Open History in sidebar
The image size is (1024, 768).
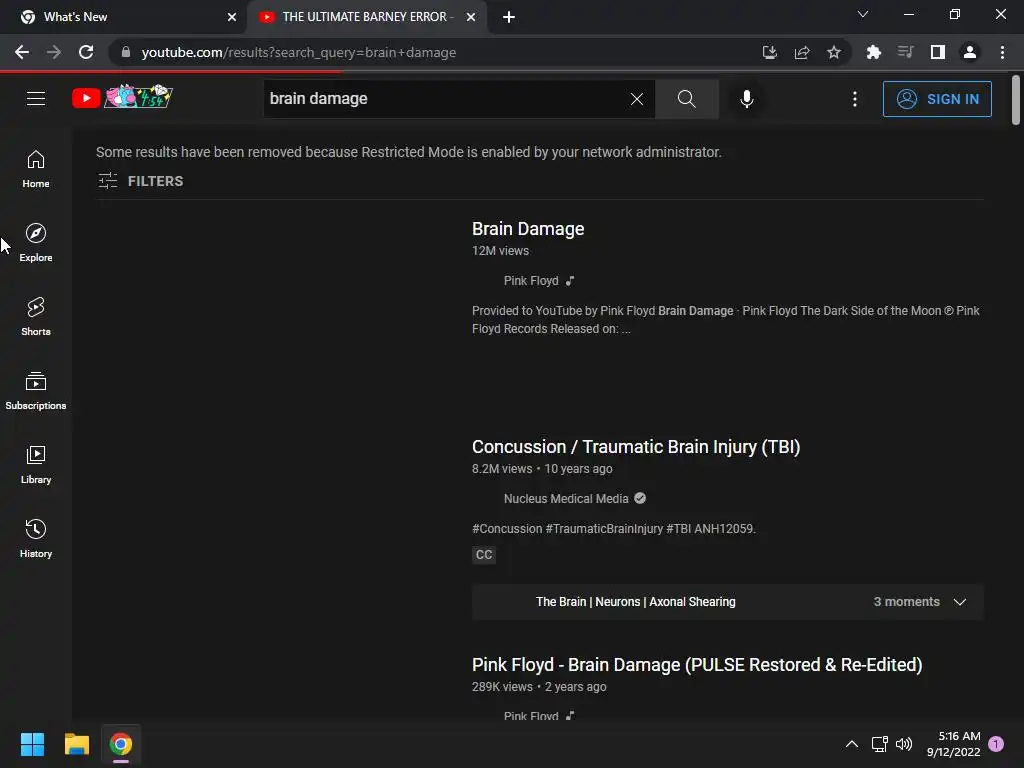(36, 539)
